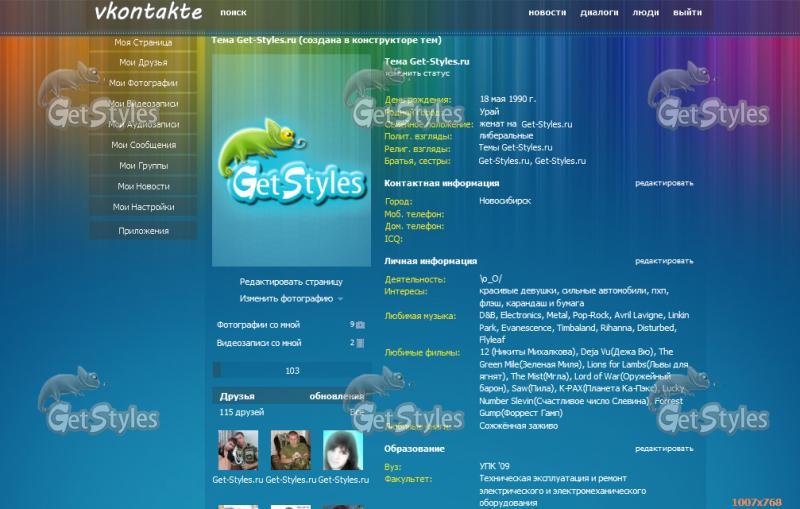Open the 115 друзей list
This screenshot has width=800, height=509.
pos(242,412)
